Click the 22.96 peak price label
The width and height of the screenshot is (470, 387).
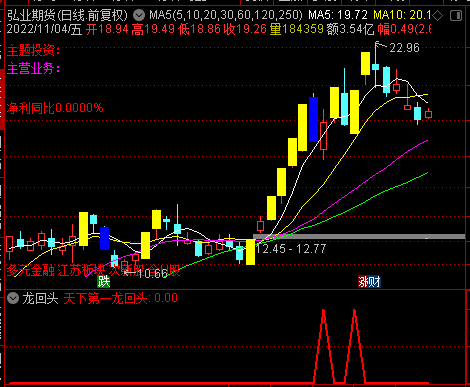(x=404, y=48)
